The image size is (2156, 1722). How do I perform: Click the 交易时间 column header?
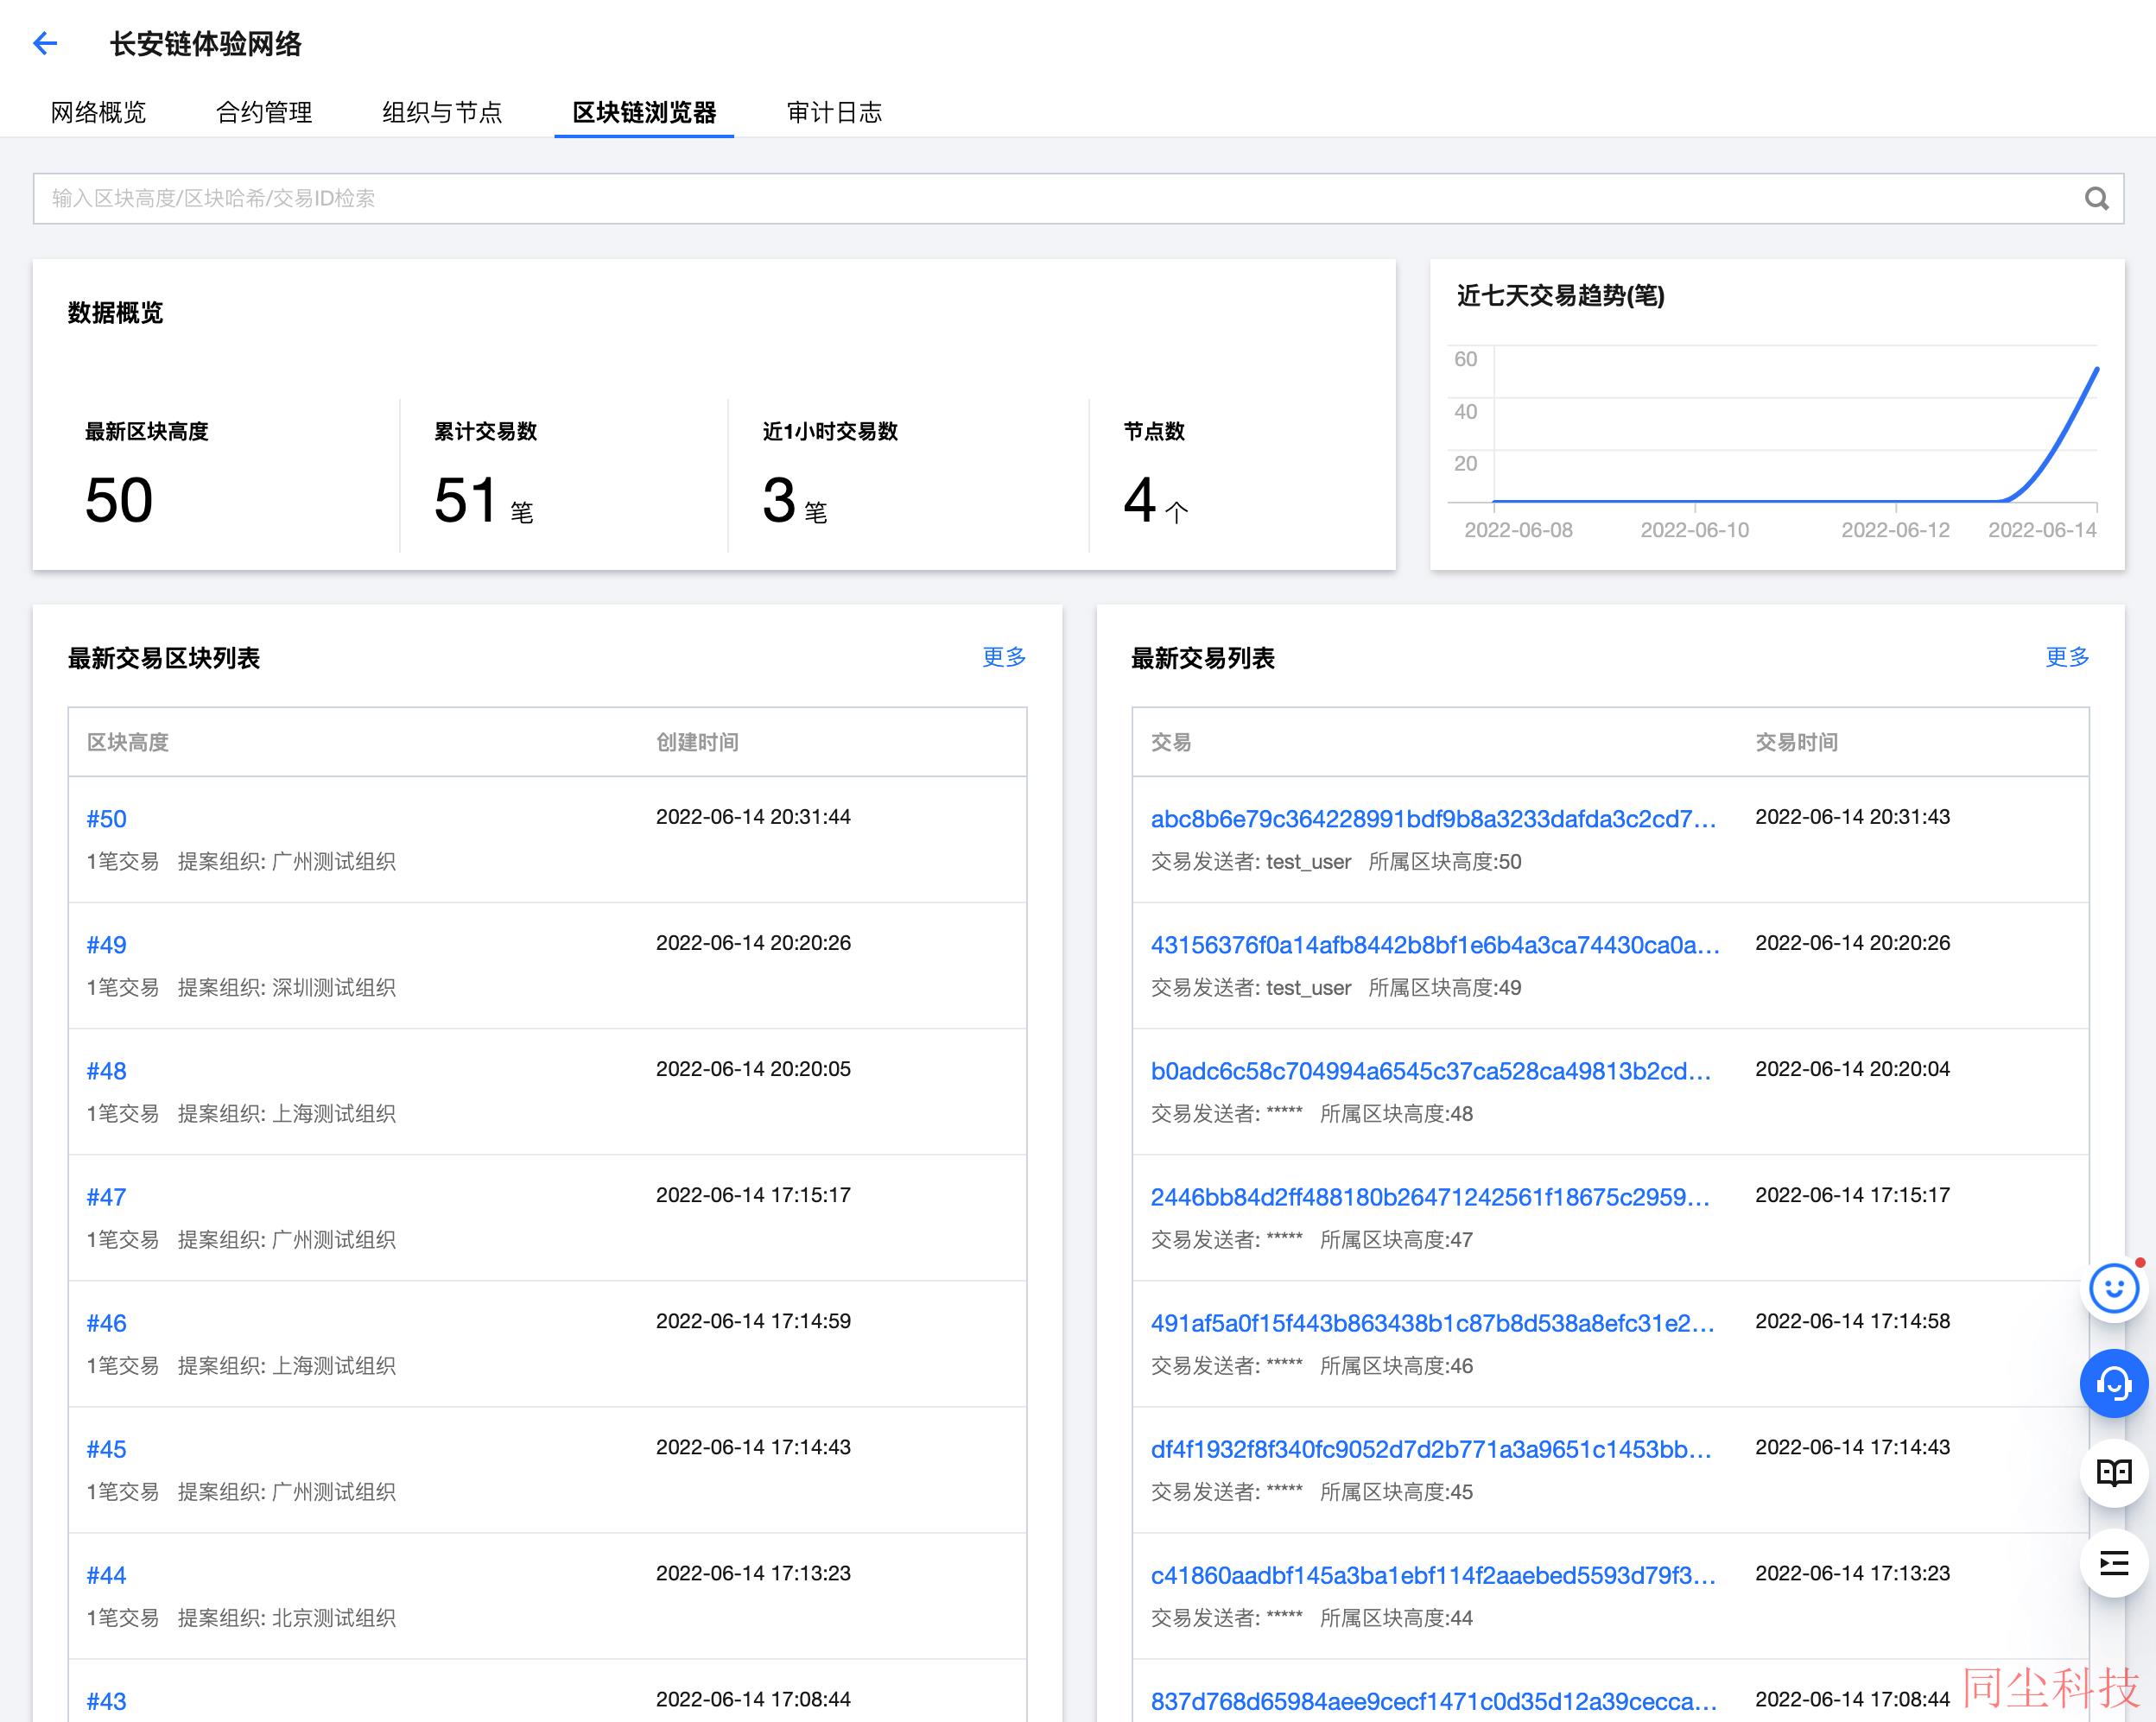(x=1796, y=742)
